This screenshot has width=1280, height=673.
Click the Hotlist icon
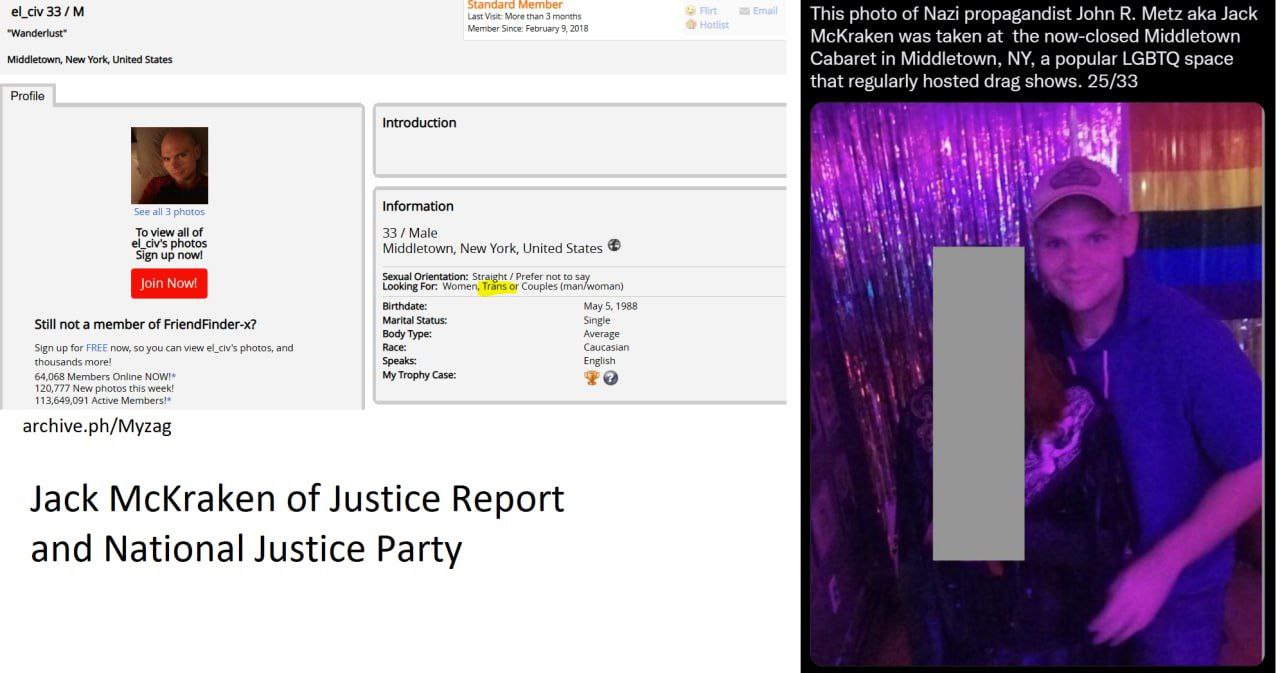click(690, 25)
